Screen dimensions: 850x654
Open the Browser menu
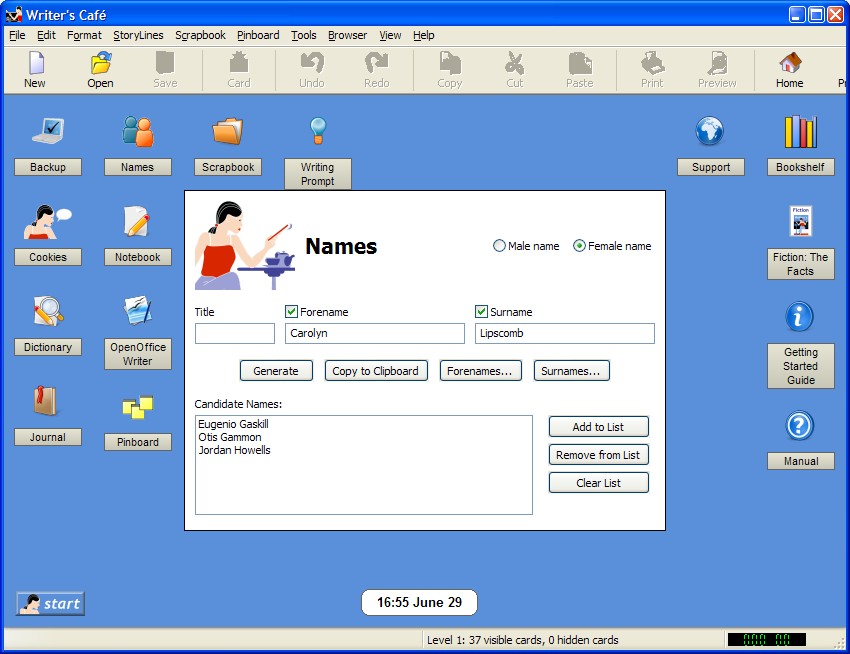(x=347, y=35)
